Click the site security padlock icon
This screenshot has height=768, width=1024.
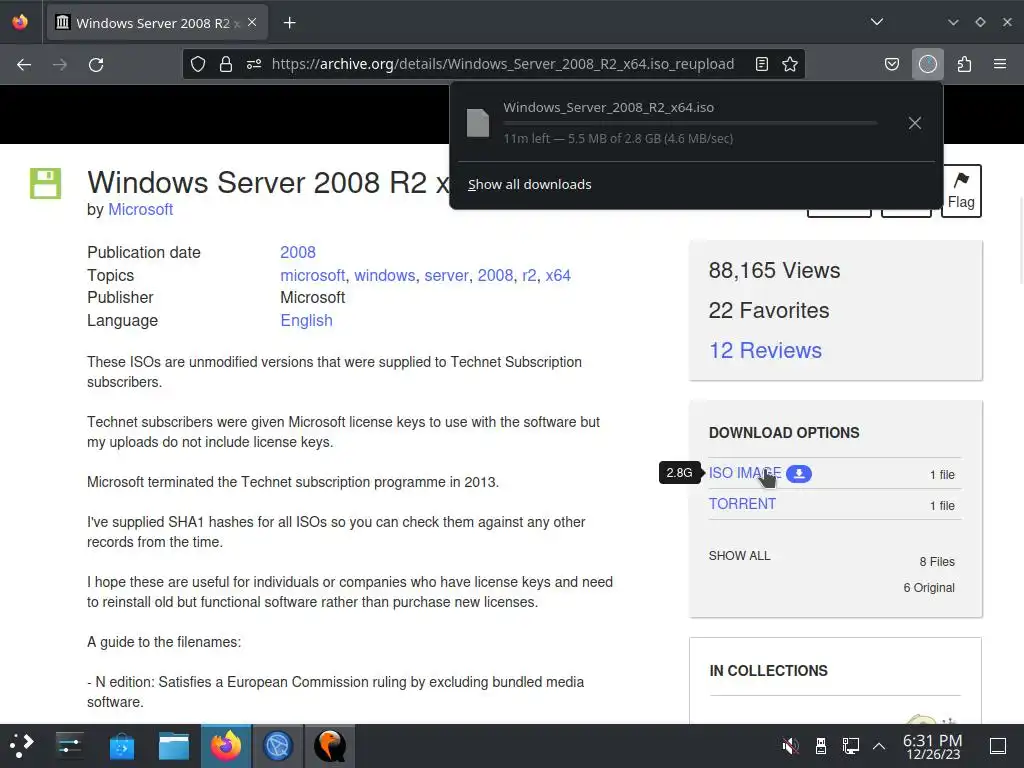(x=226, y=64)
